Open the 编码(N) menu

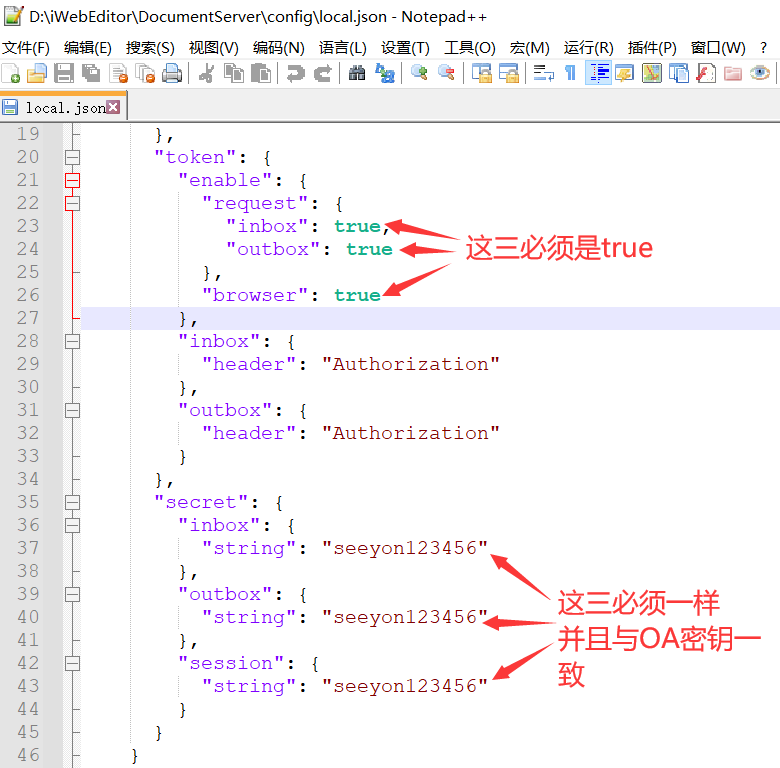(x=279, y=48)
